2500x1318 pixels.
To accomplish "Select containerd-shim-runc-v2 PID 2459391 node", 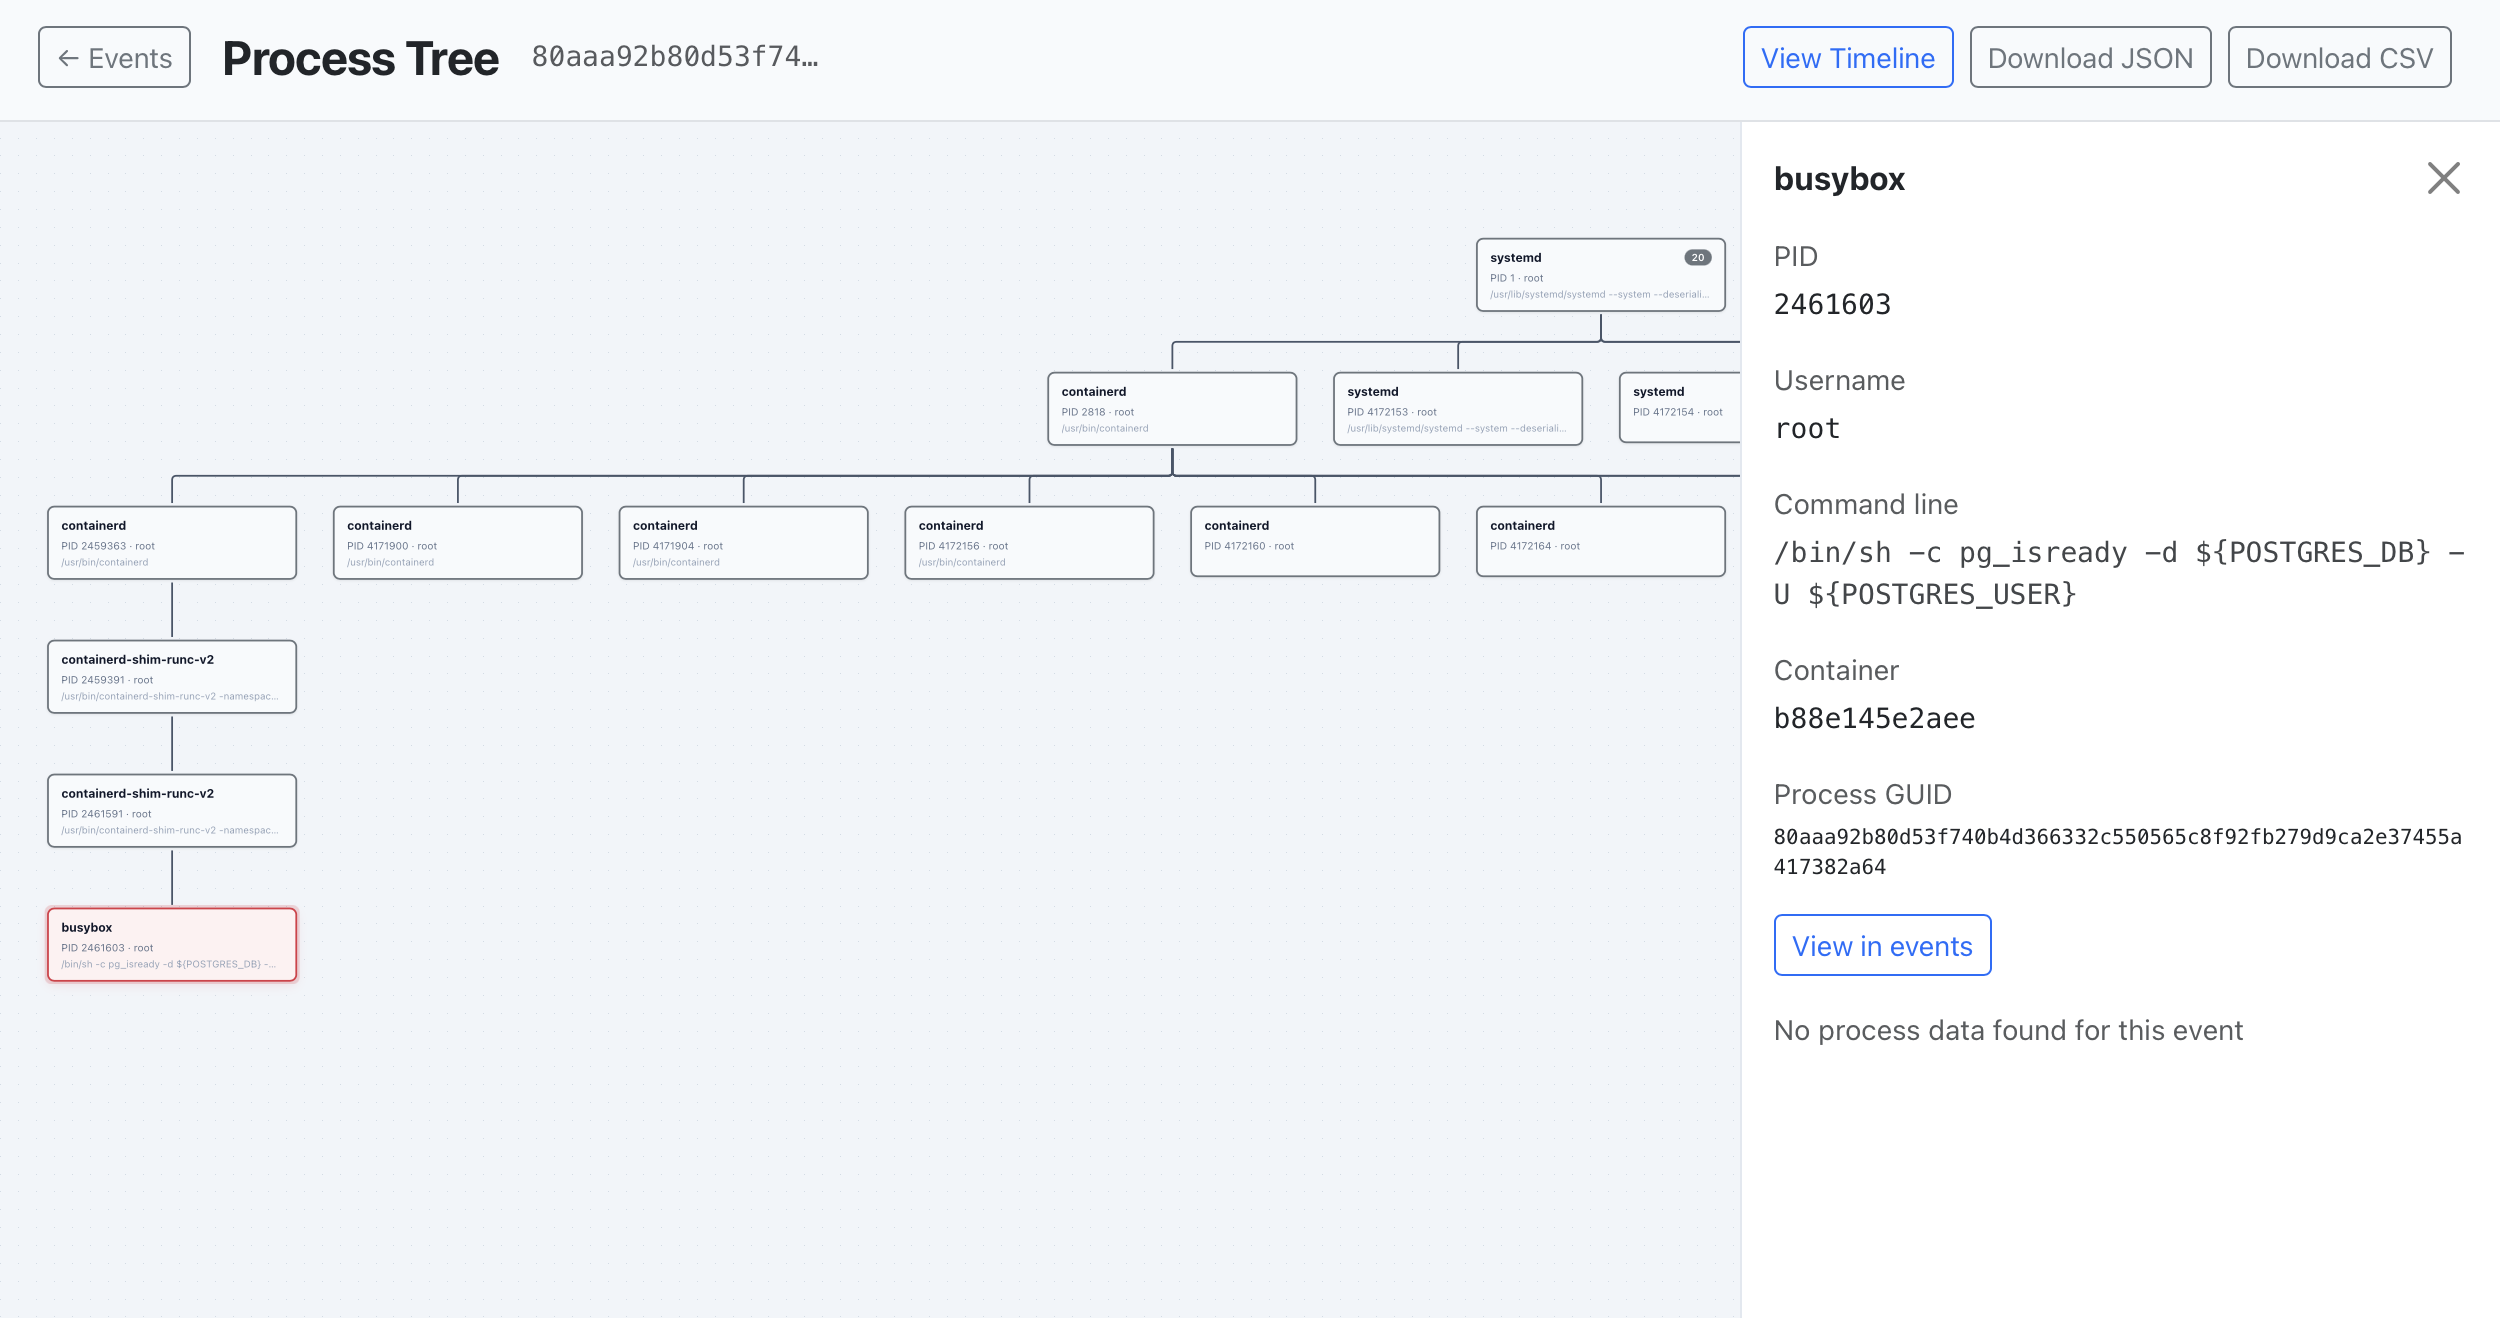I will [x=172, y=677].
